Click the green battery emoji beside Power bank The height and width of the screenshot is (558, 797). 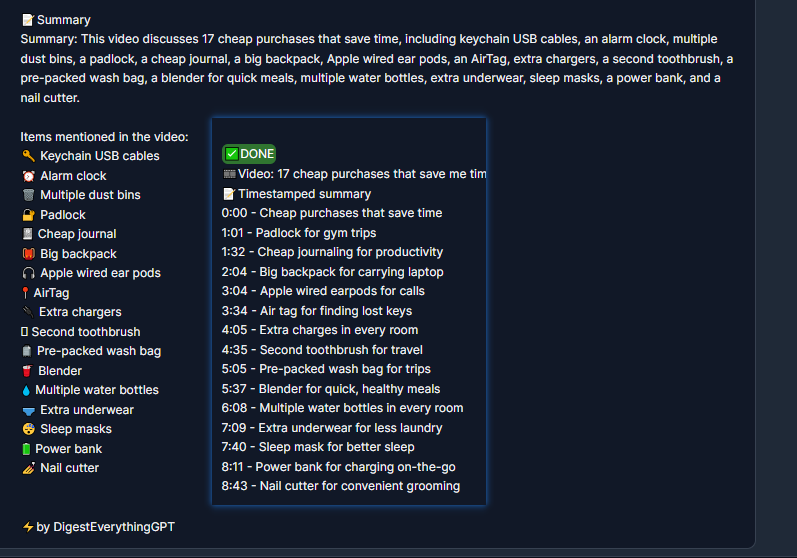(x=26, y=449)
